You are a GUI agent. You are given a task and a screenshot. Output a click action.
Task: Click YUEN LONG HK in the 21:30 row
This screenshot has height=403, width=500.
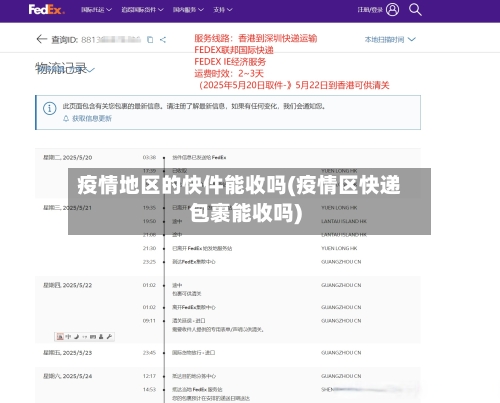point(339,248)
